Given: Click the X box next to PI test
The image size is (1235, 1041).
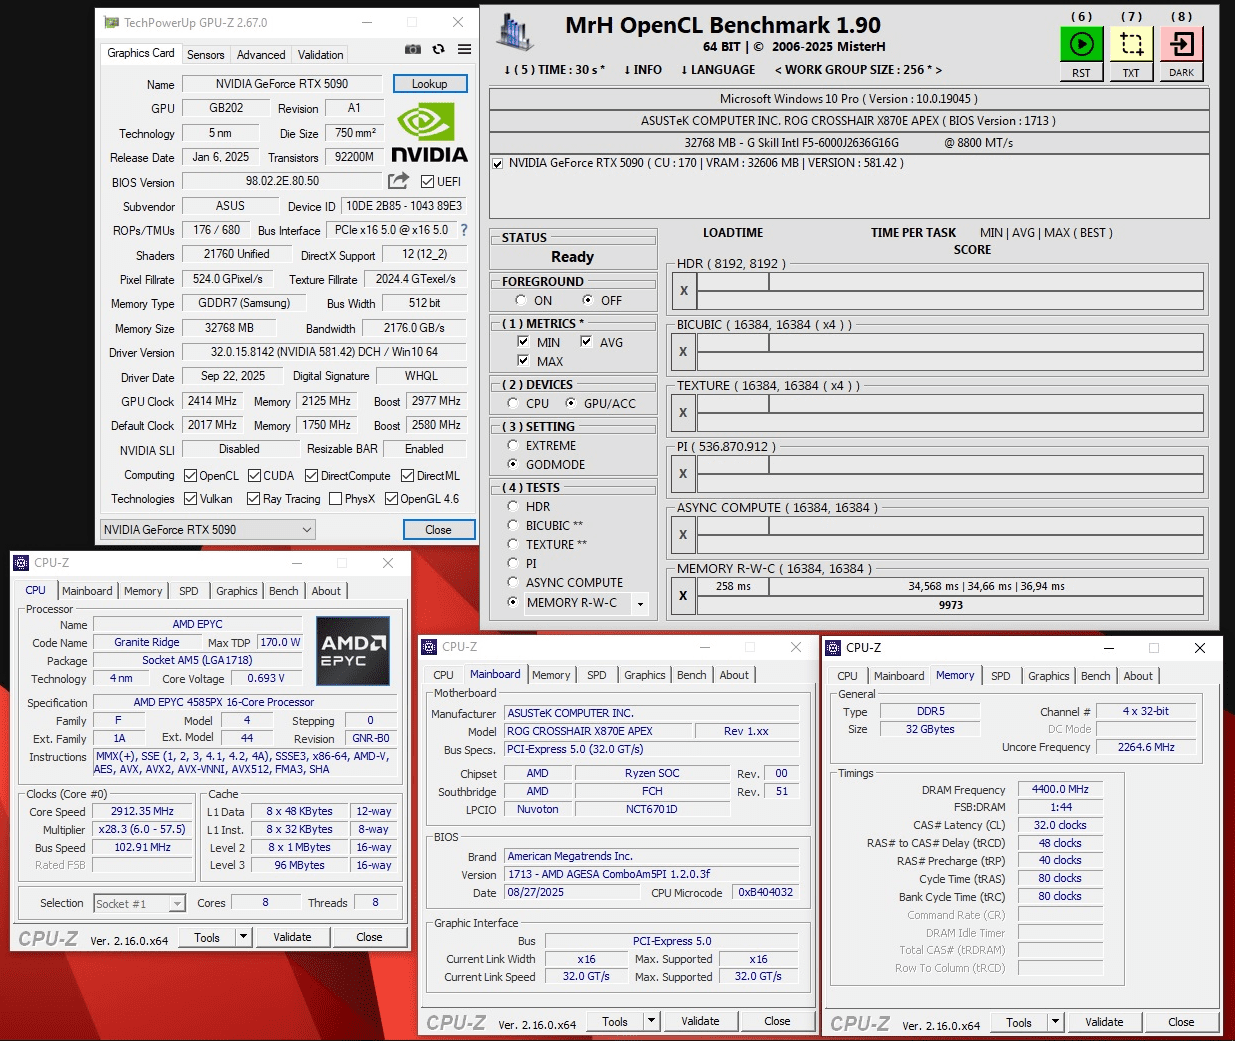Looking at the screenshot, I should point(684,474).
